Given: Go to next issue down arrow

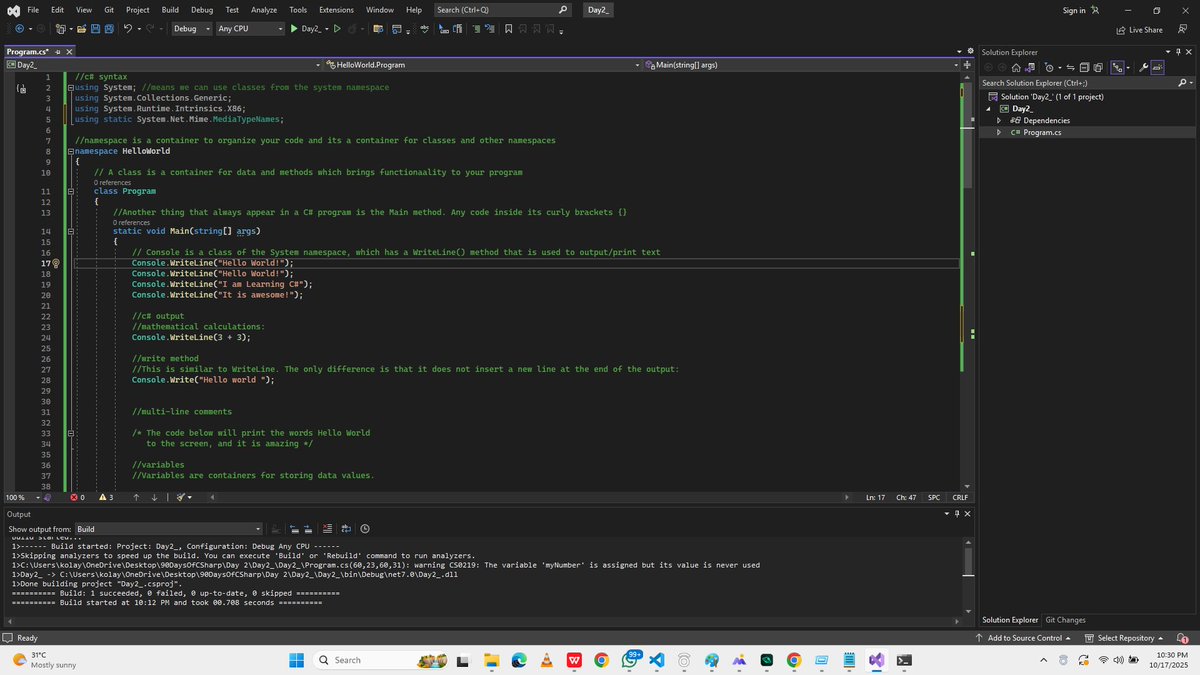Looking at the screenshot, I should 154,497.
